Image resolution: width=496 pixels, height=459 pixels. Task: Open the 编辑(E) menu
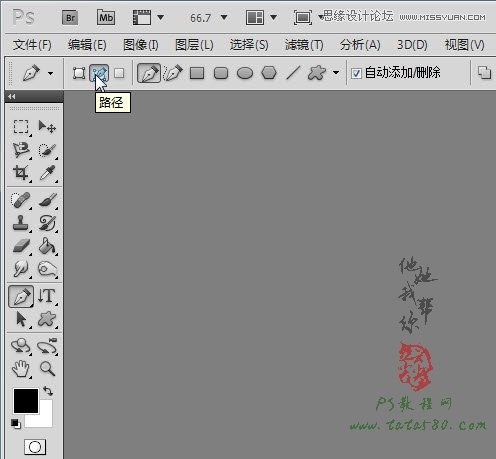[x=87, y=45]
